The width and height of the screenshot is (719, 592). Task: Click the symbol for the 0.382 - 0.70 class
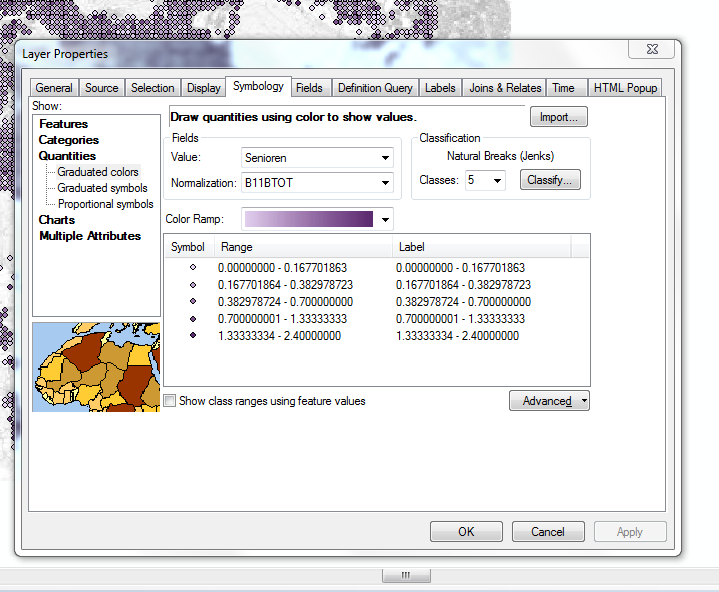tap(192, 302)
